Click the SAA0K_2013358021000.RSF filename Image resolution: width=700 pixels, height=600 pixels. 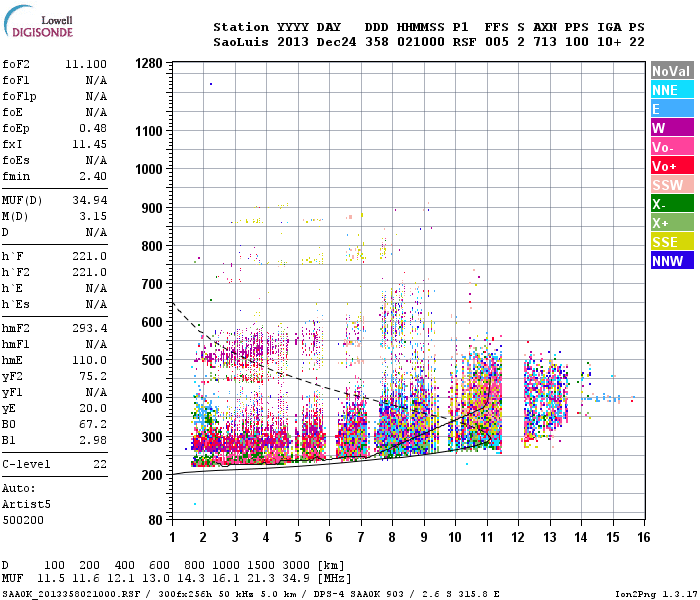tap(71, 594)
